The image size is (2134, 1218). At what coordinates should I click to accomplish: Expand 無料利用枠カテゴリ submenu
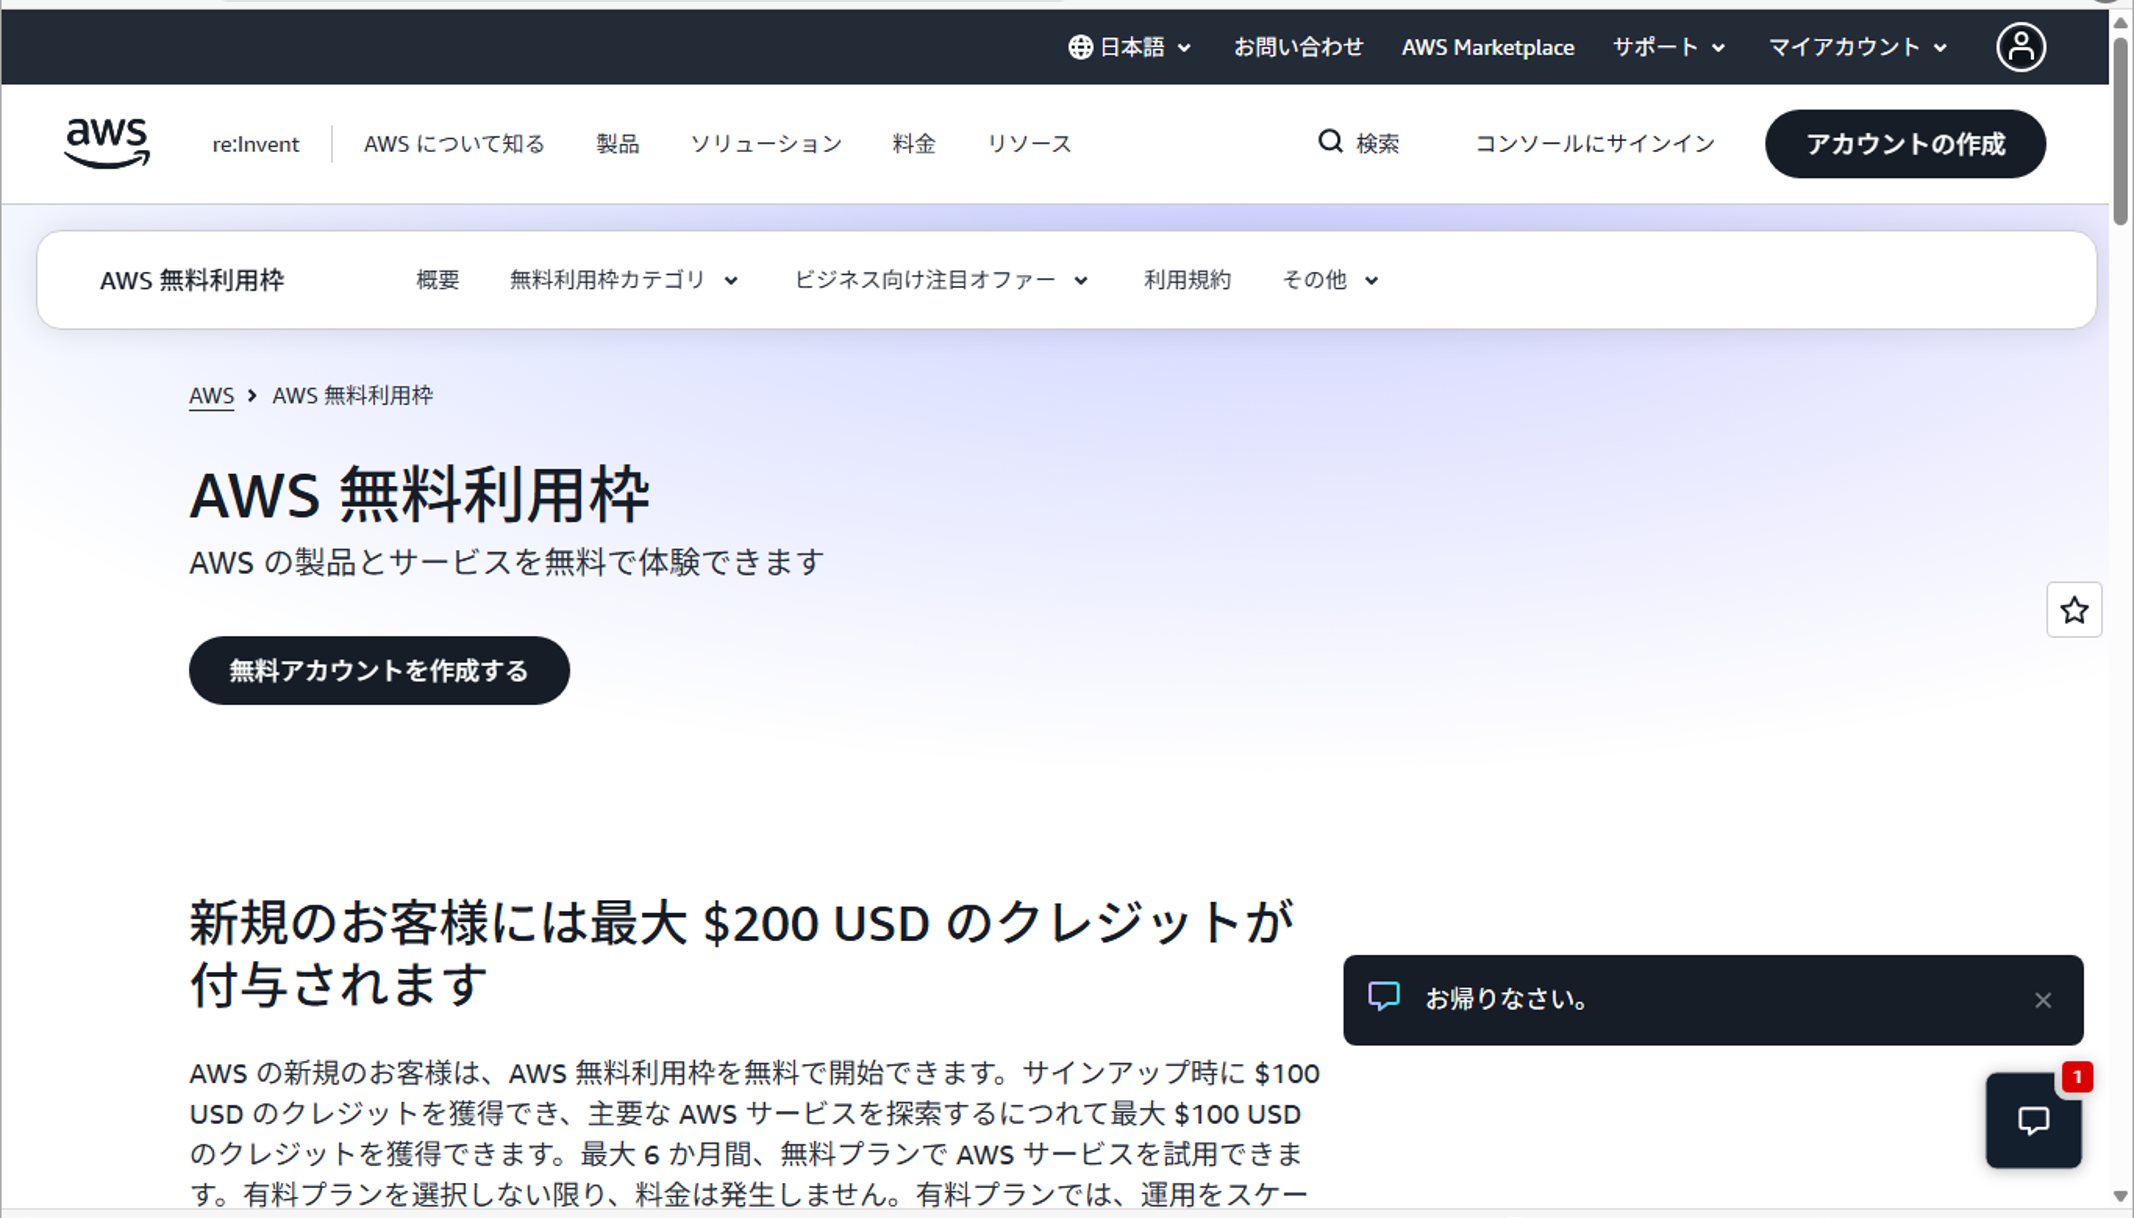pos(624,280)
